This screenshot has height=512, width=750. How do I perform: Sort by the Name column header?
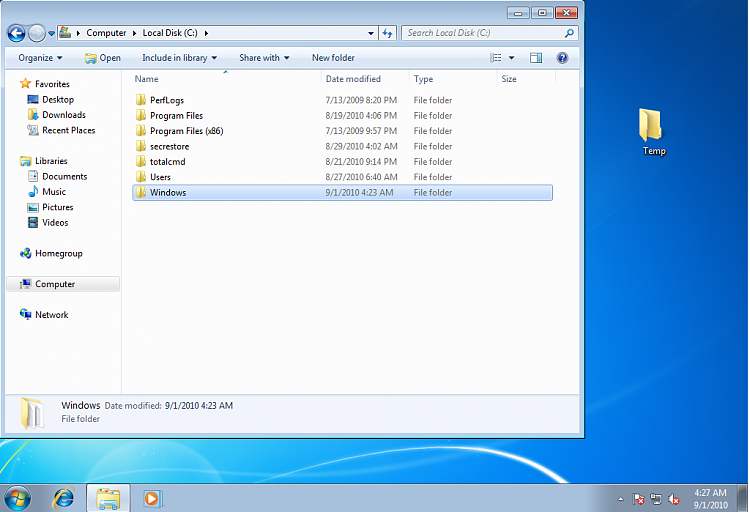click(226, 79)
